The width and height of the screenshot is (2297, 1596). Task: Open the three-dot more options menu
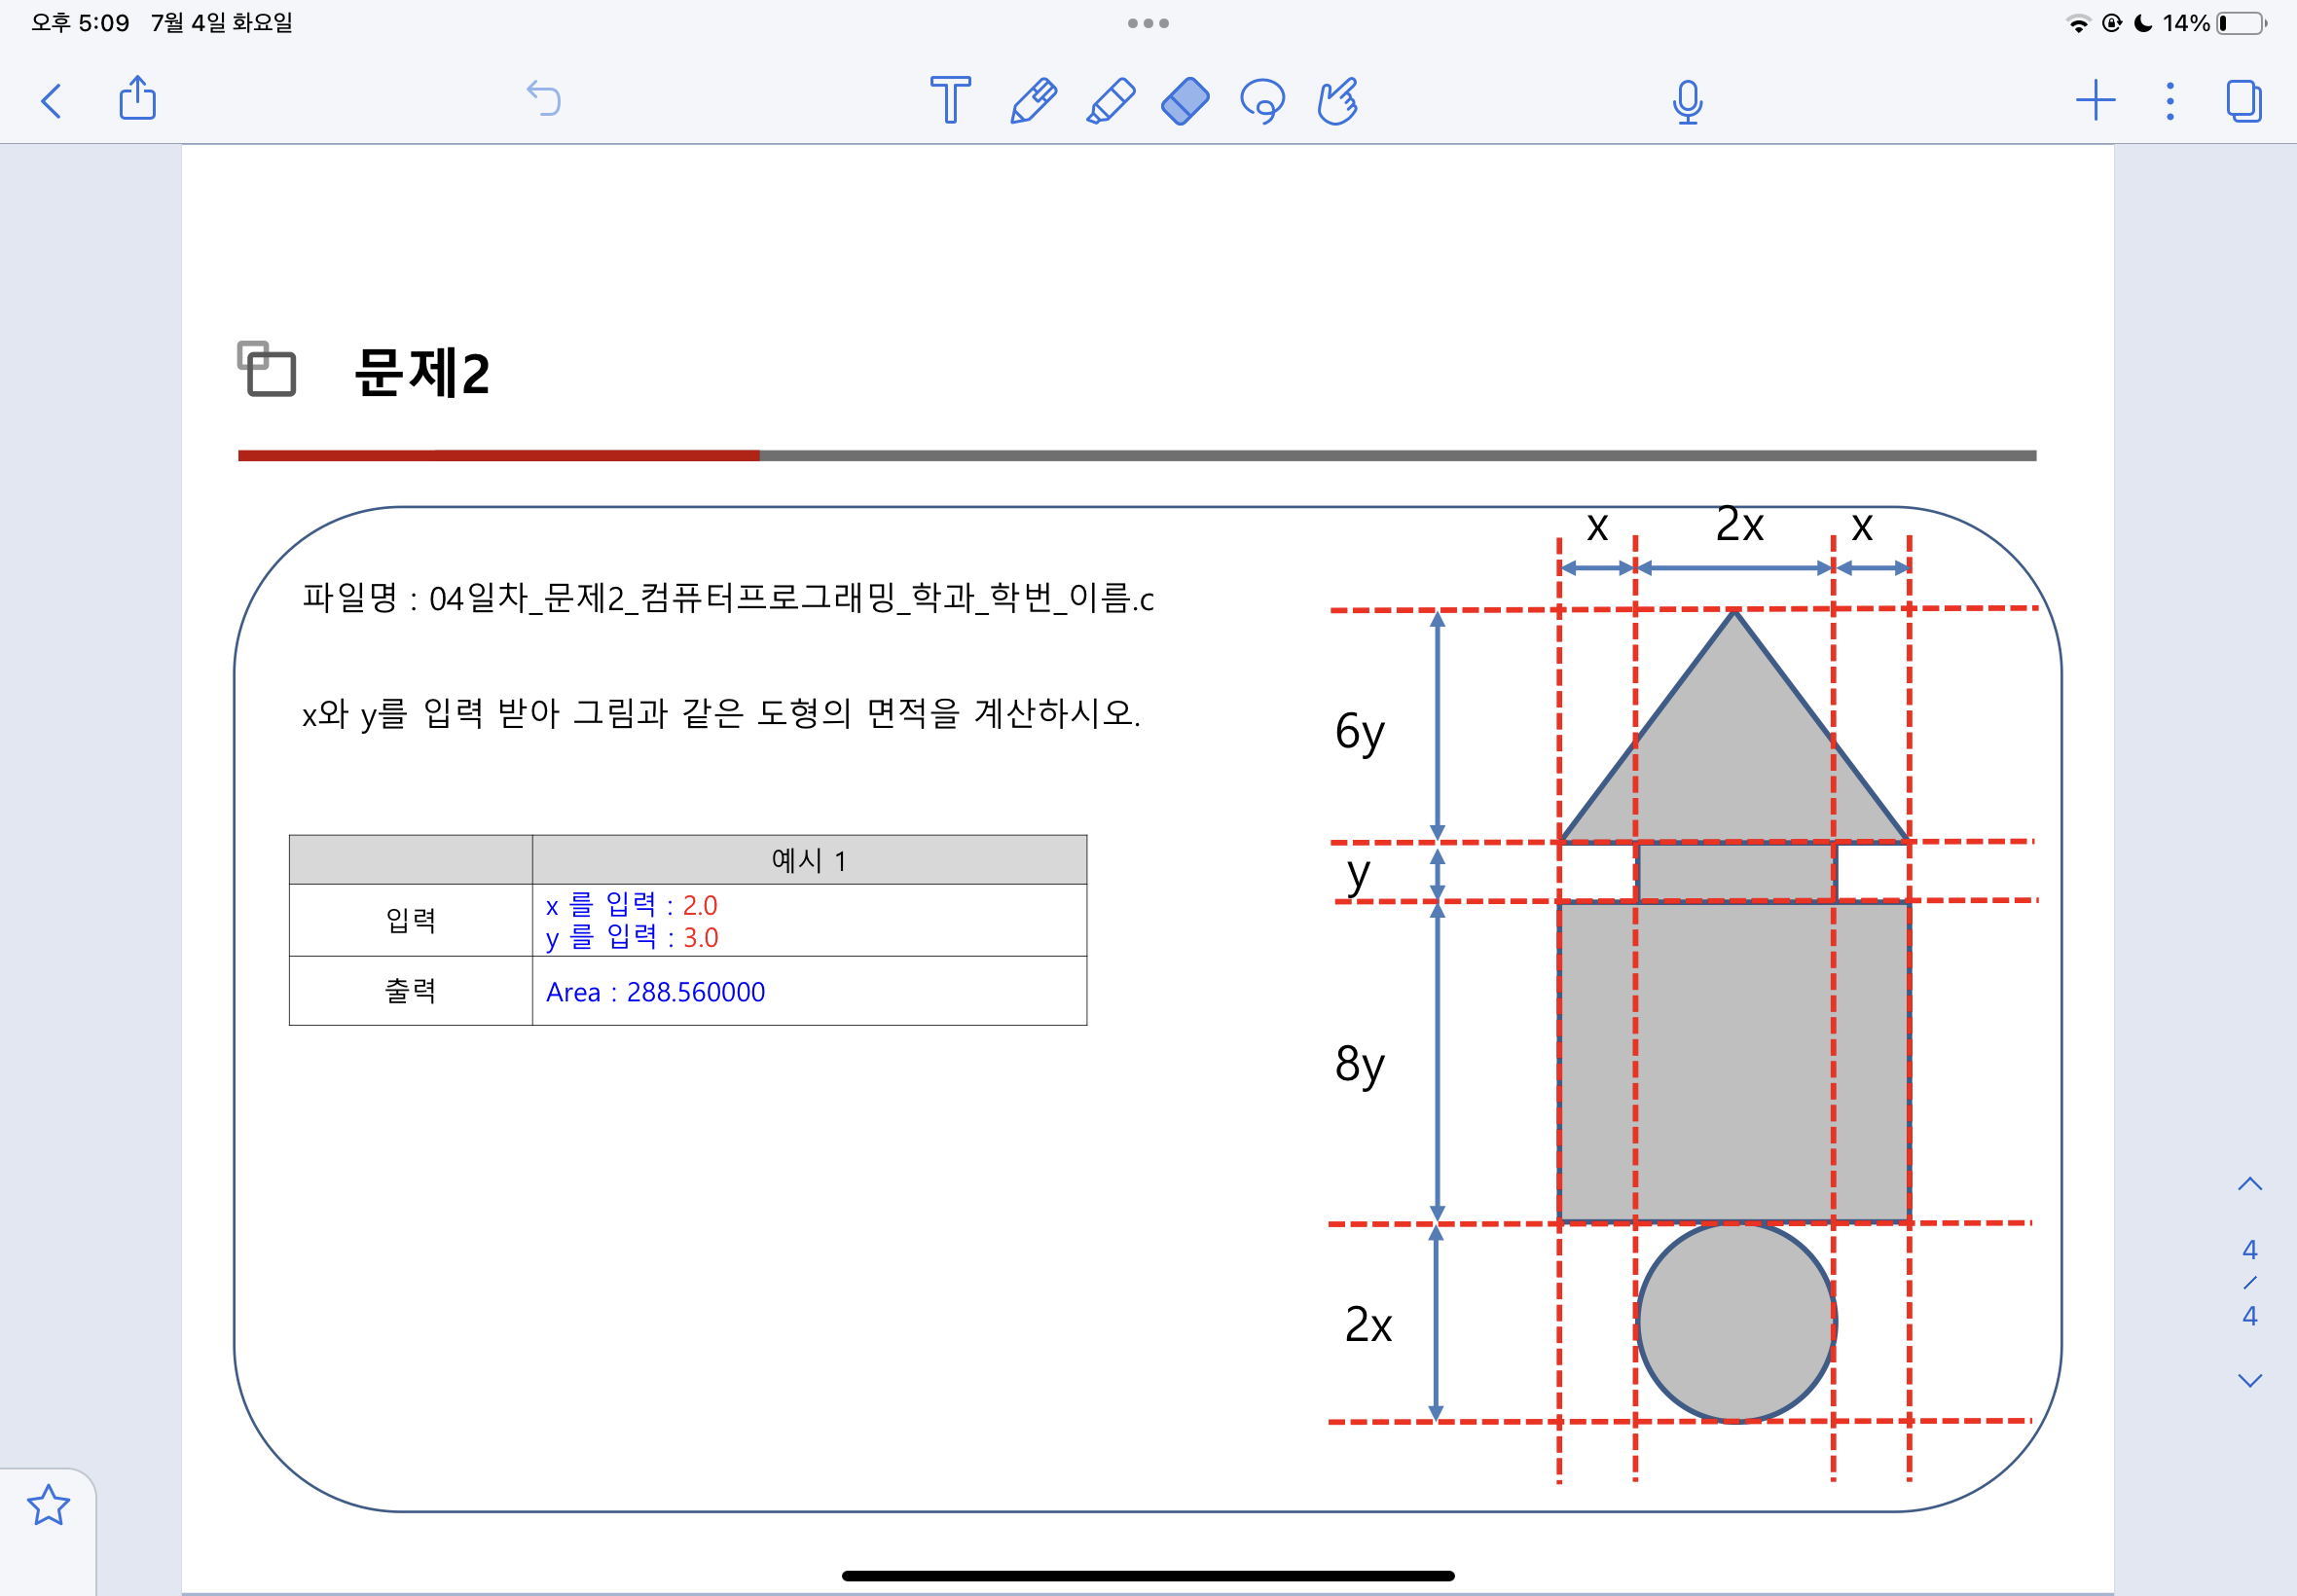click(2169, 101)
